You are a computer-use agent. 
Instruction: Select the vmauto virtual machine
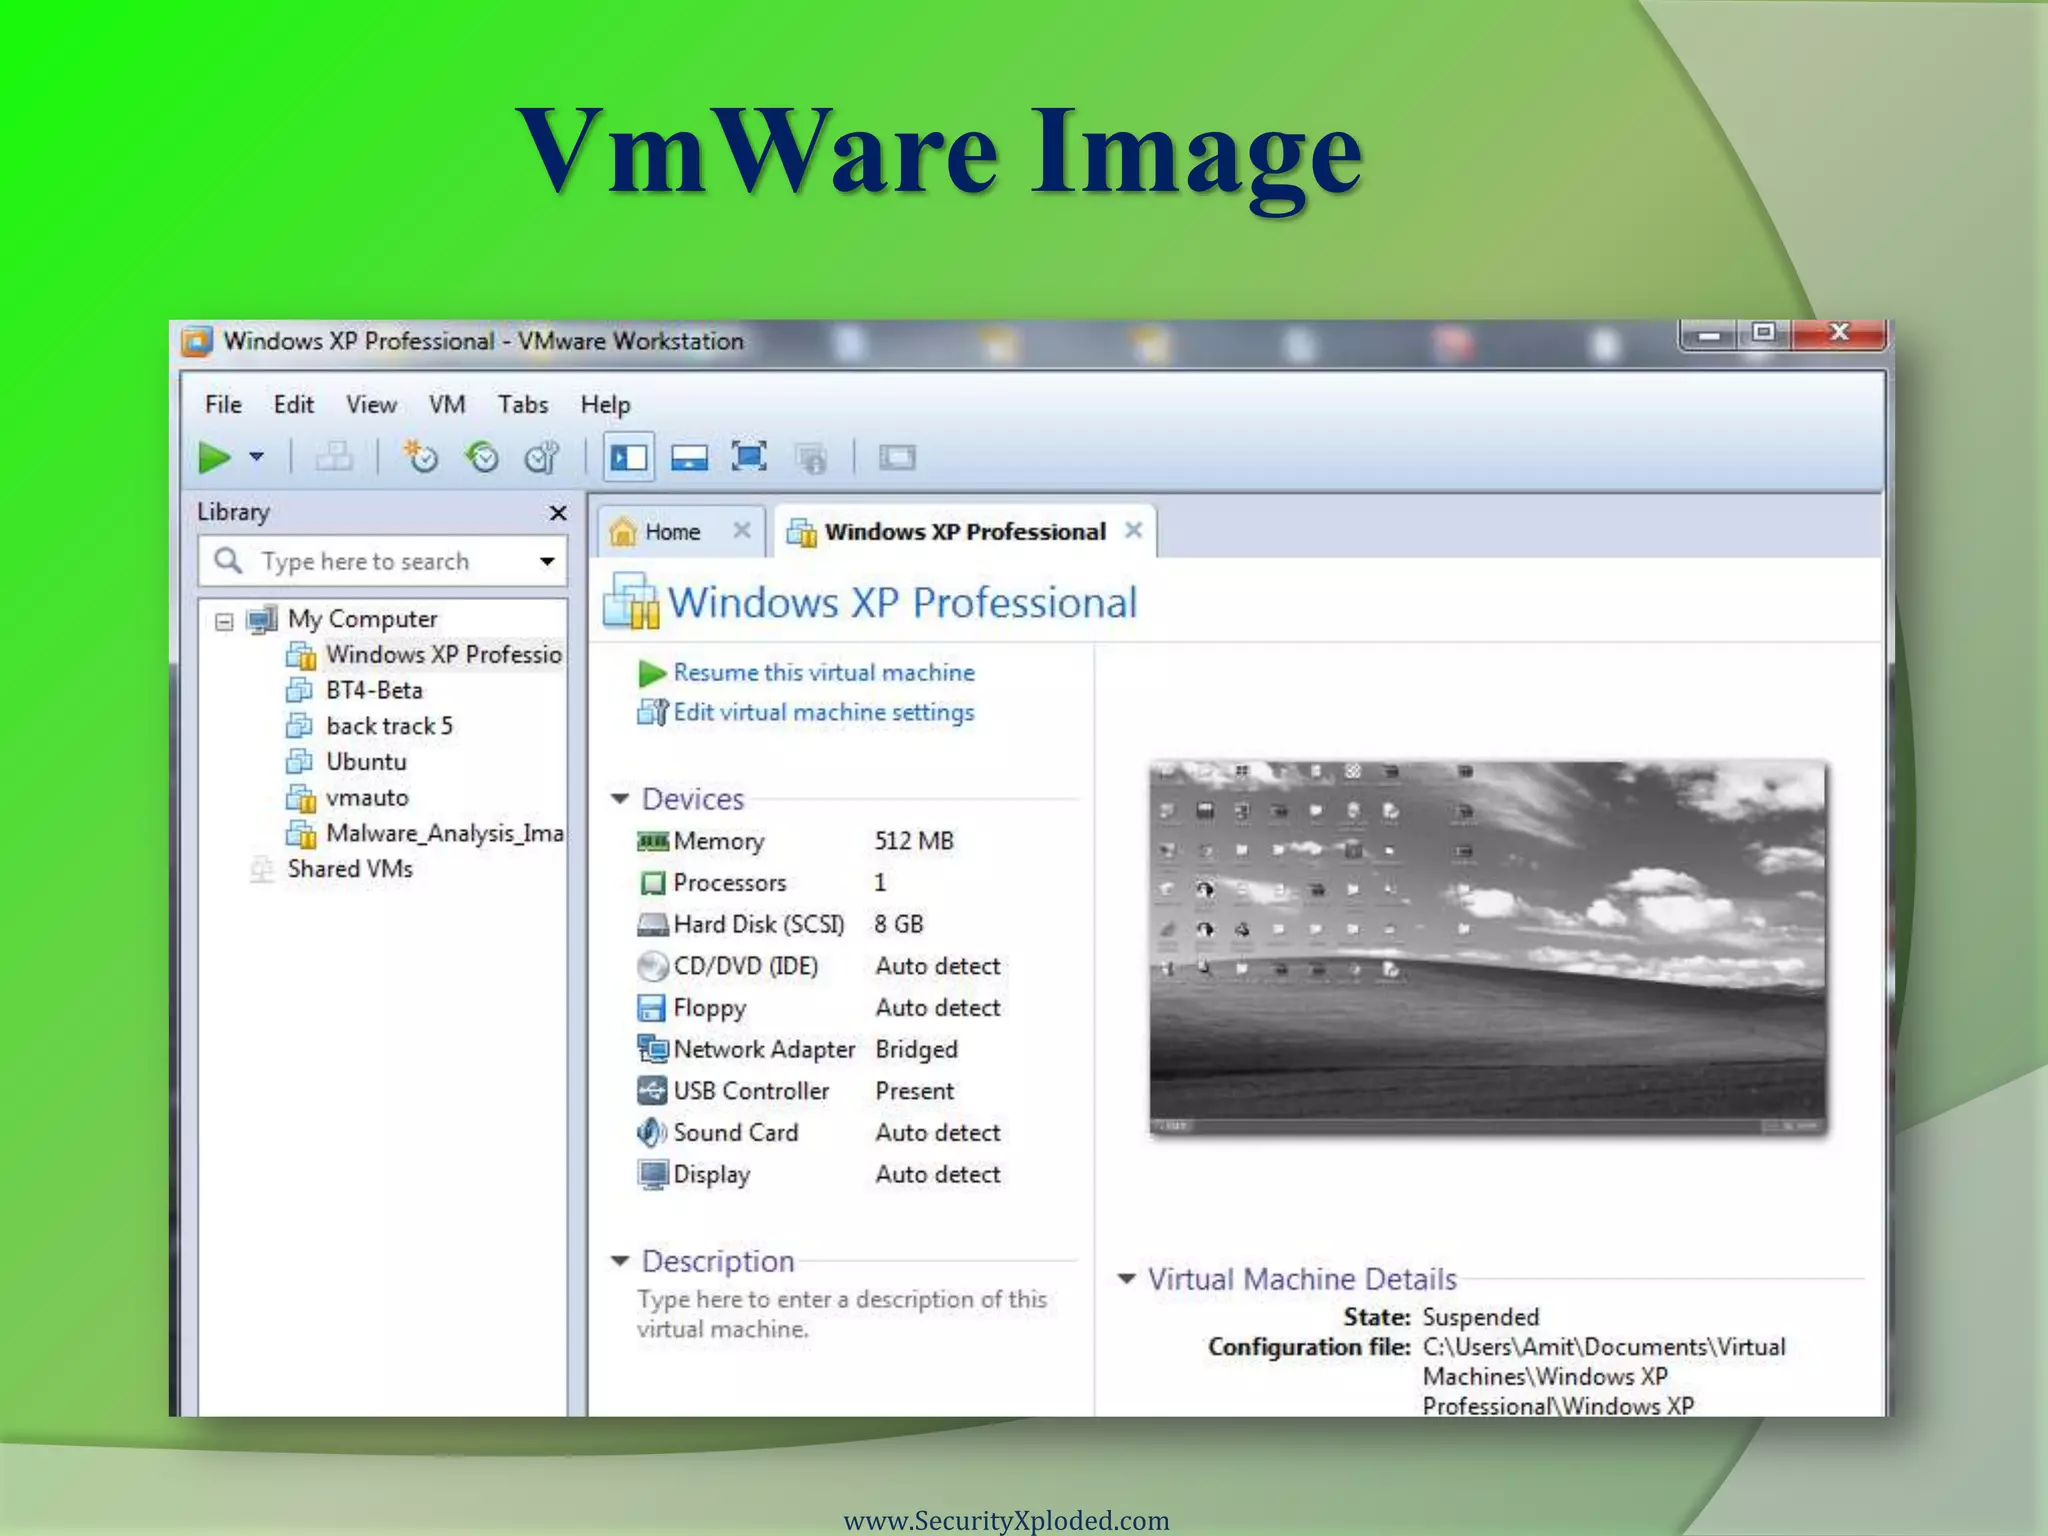click(367, 798)
